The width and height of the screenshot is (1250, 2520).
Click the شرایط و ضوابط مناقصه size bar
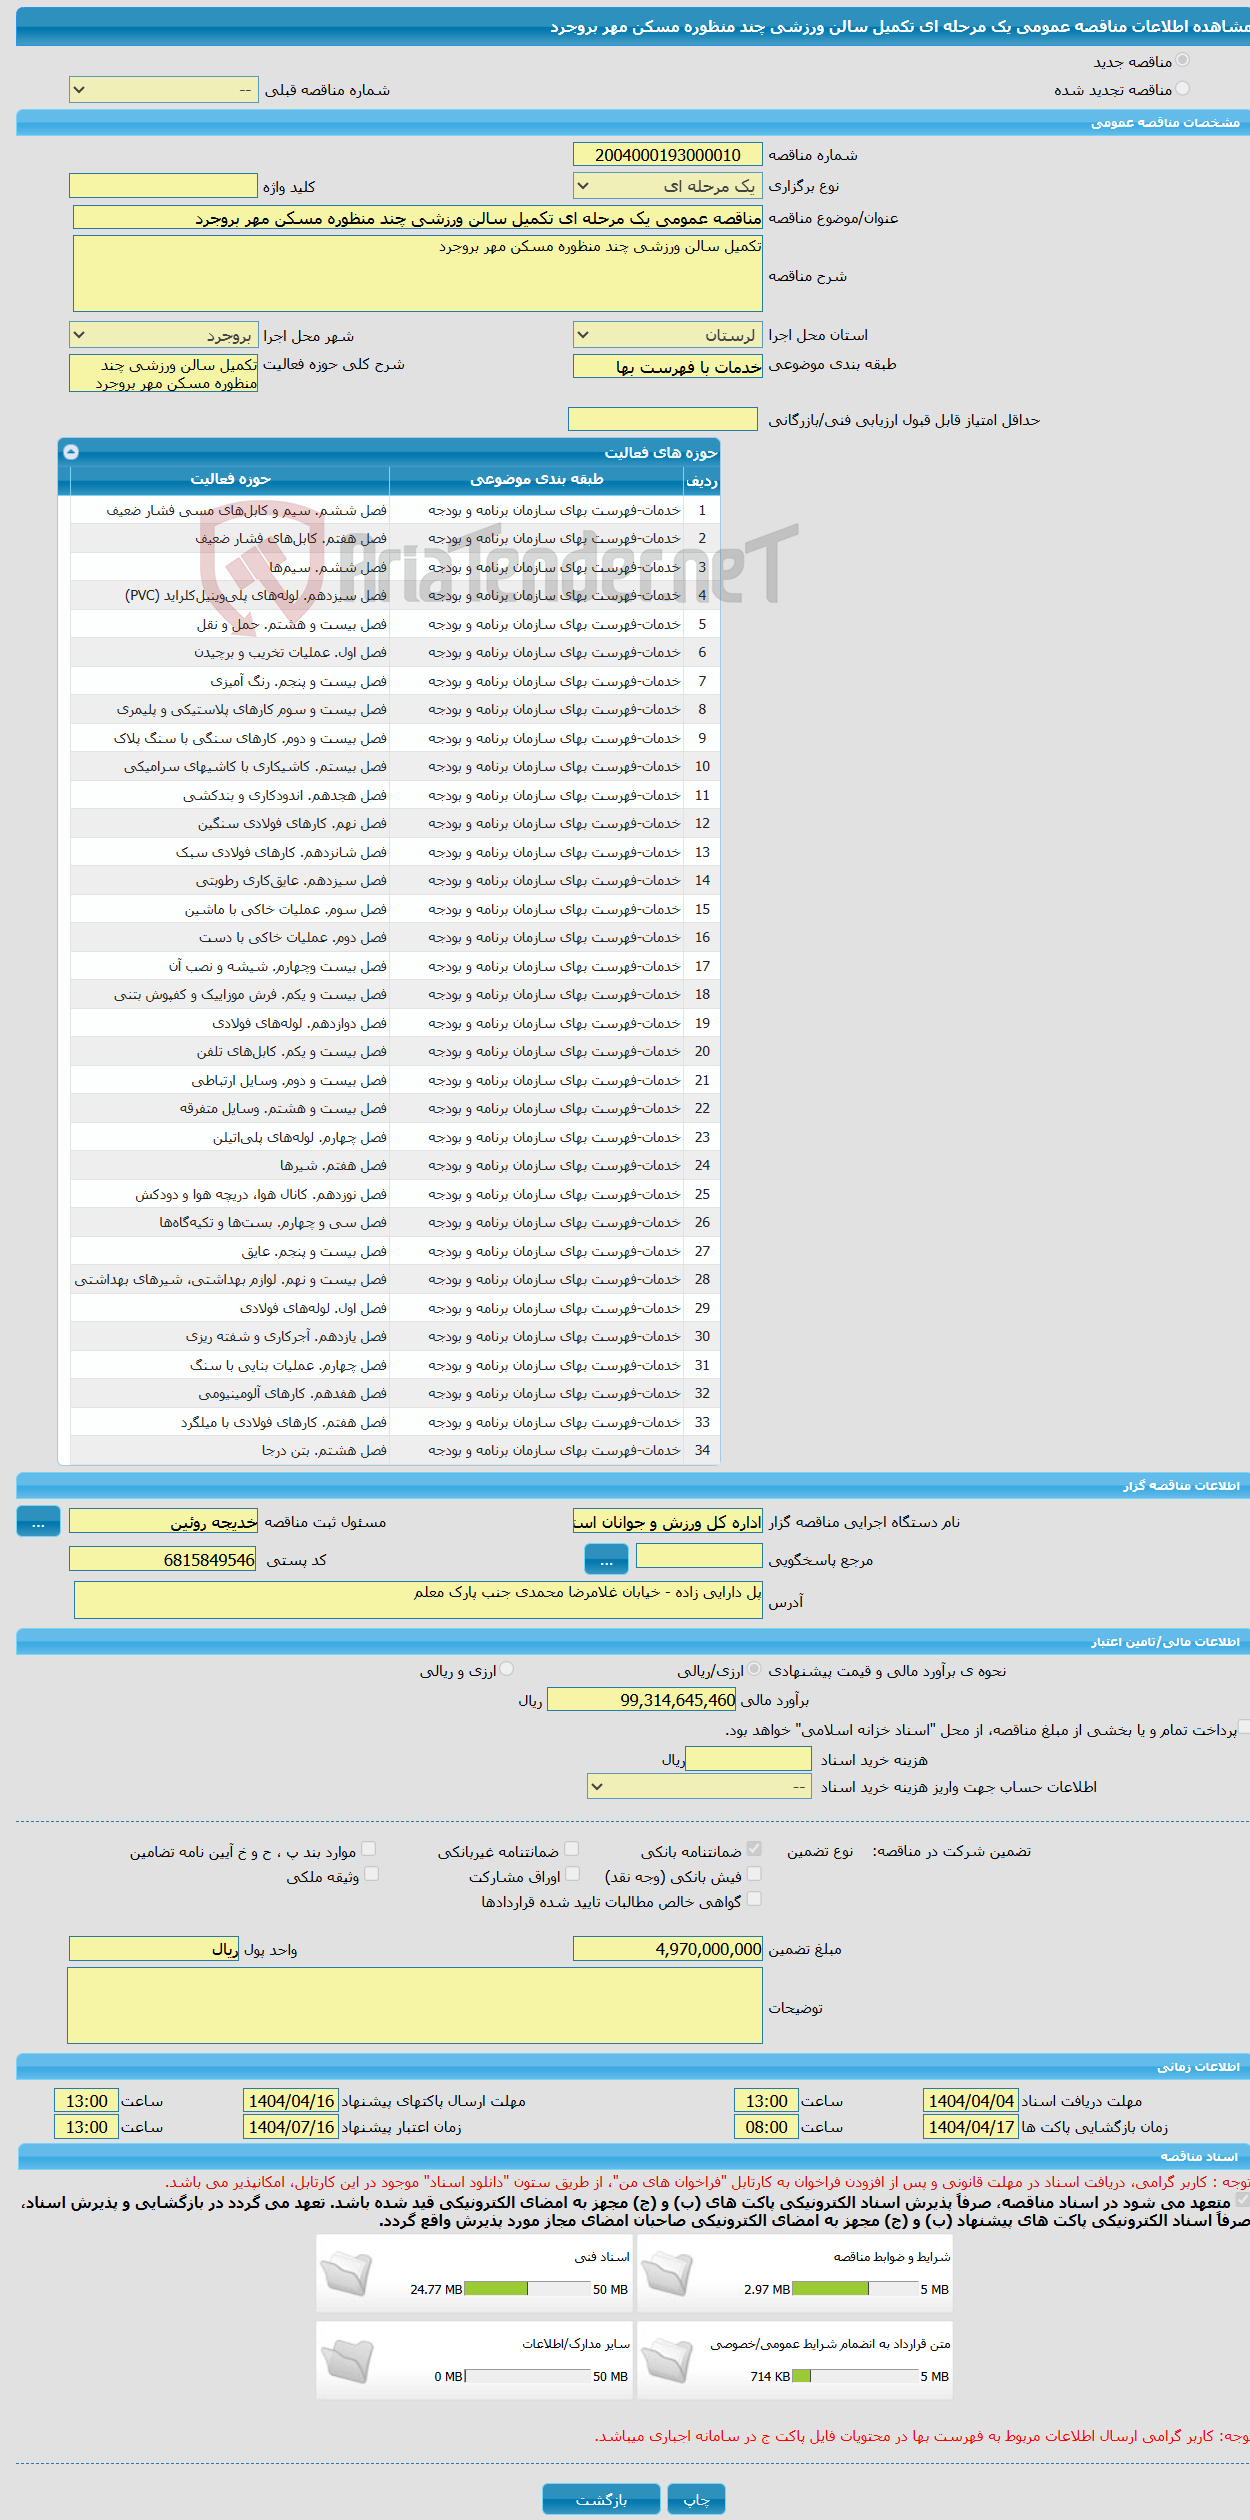[856, 2289]
